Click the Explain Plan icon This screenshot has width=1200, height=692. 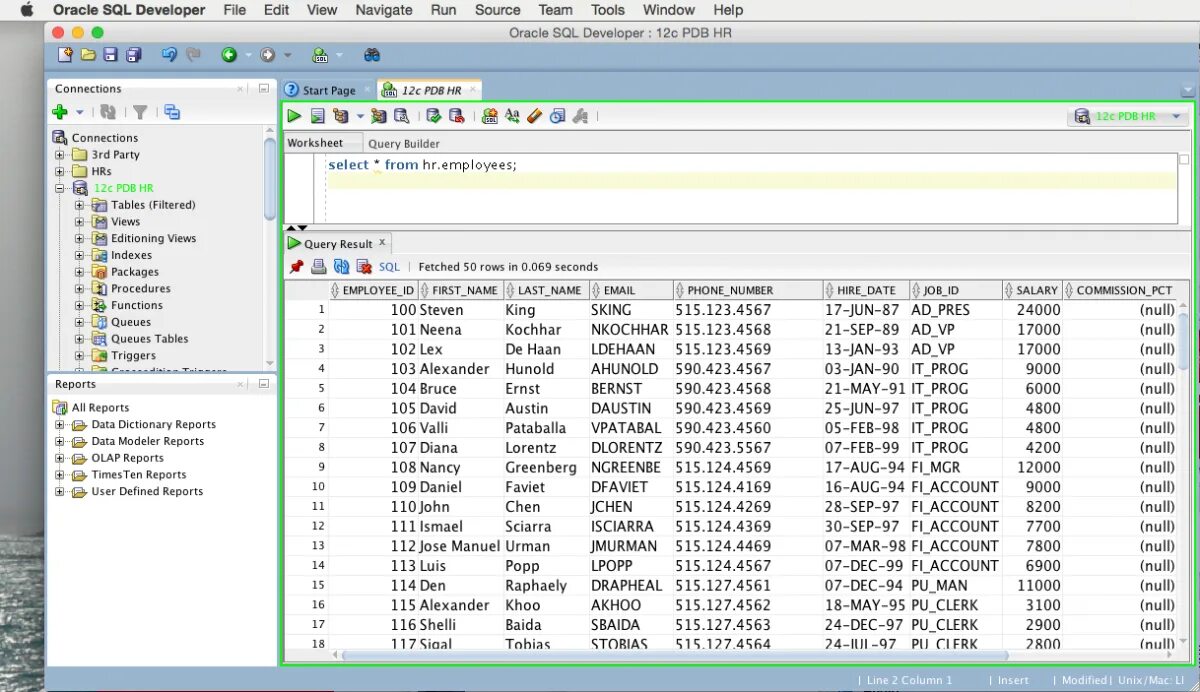pos(340,116)
